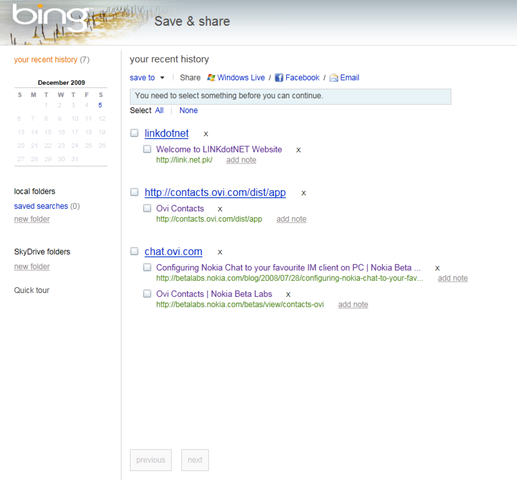Open the http://contacts.ovi.com/dist/app heading link
Screen dimensions: 517x480
pyautogui.click(x=215, y=192)
